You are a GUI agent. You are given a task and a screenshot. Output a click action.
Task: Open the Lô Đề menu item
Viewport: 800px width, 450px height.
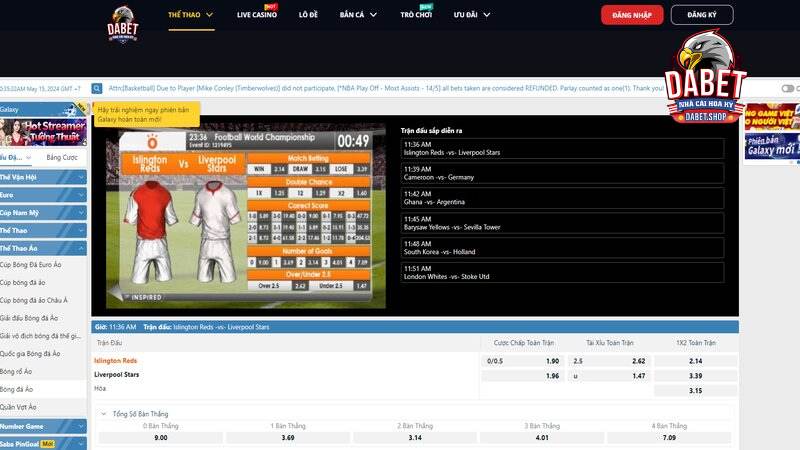click(x=309, y=15)
